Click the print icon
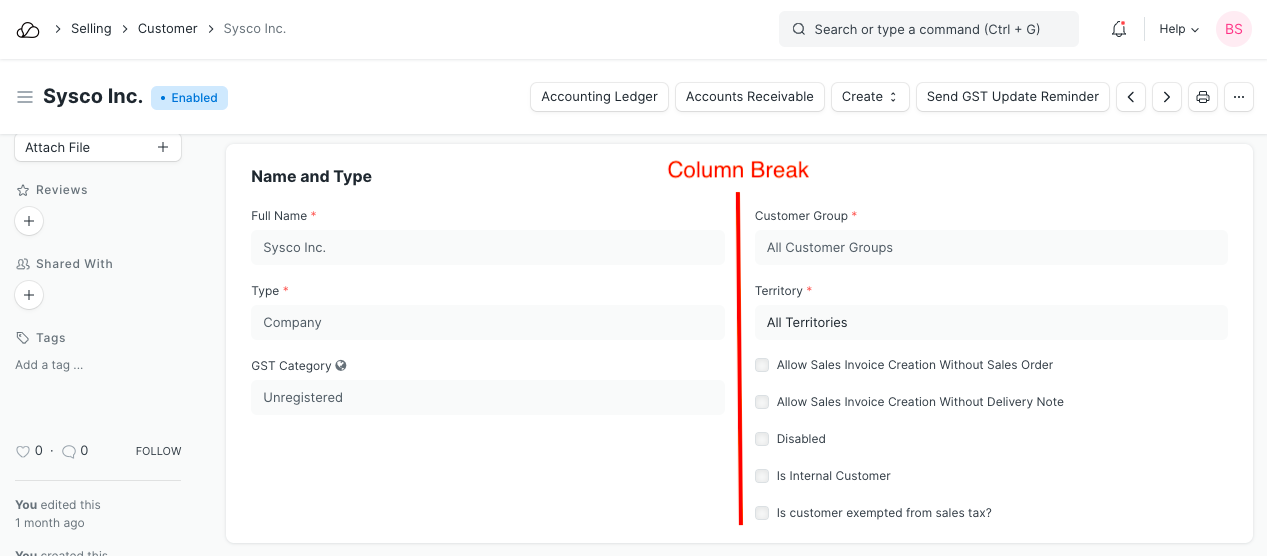Image resolution: width=1267 pixels, height=556 pixels. 1203,97
